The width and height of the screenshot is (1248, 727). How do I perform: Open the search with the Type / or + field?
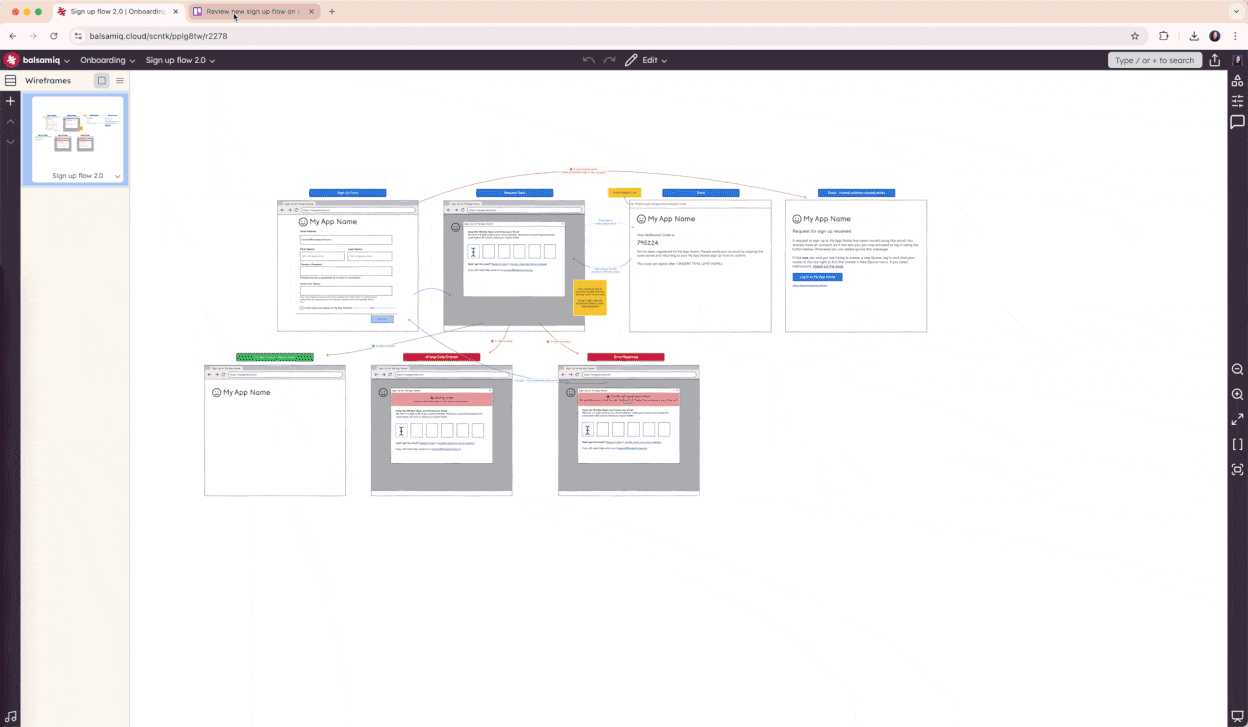1155,60
